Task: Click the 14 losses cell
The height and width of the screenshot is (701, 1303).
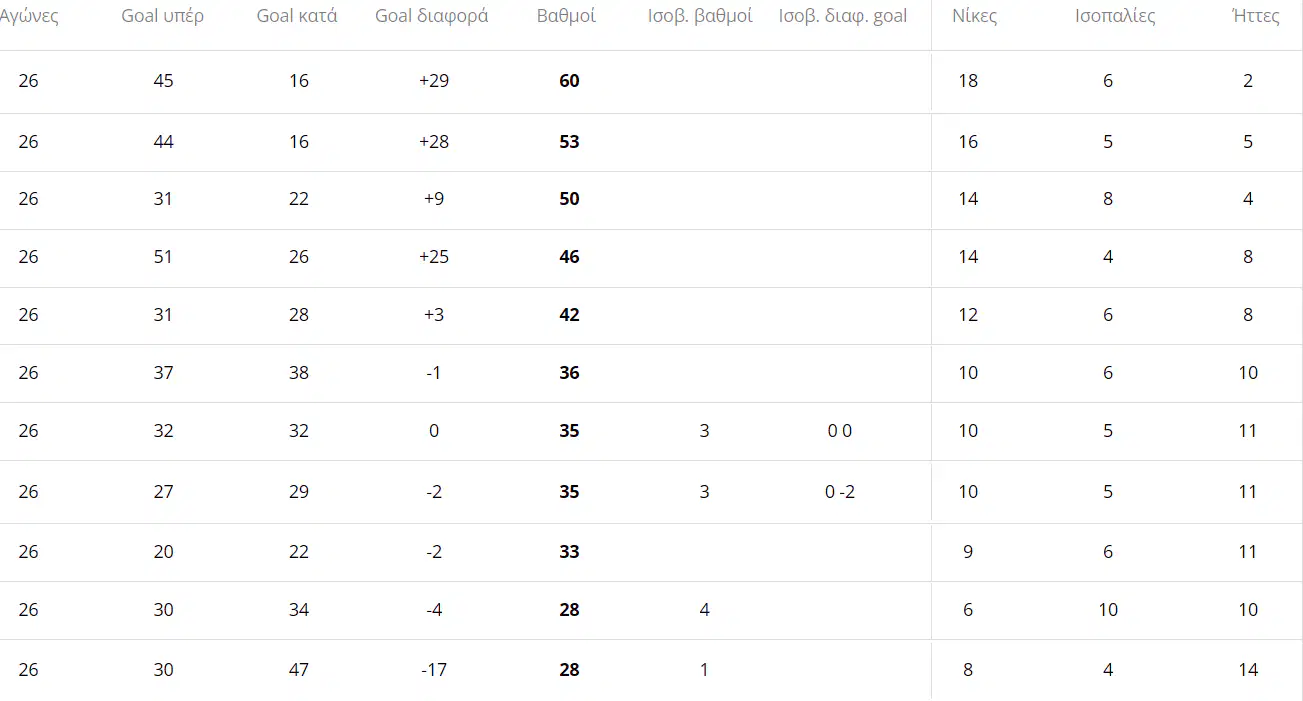Action: coord(1248,670)
